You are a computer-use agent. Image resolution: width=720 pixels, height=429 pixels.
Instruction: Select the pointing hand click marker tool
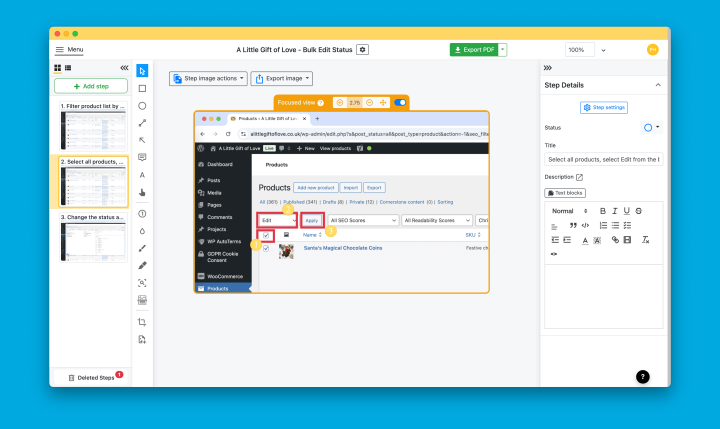click(142, 192)
